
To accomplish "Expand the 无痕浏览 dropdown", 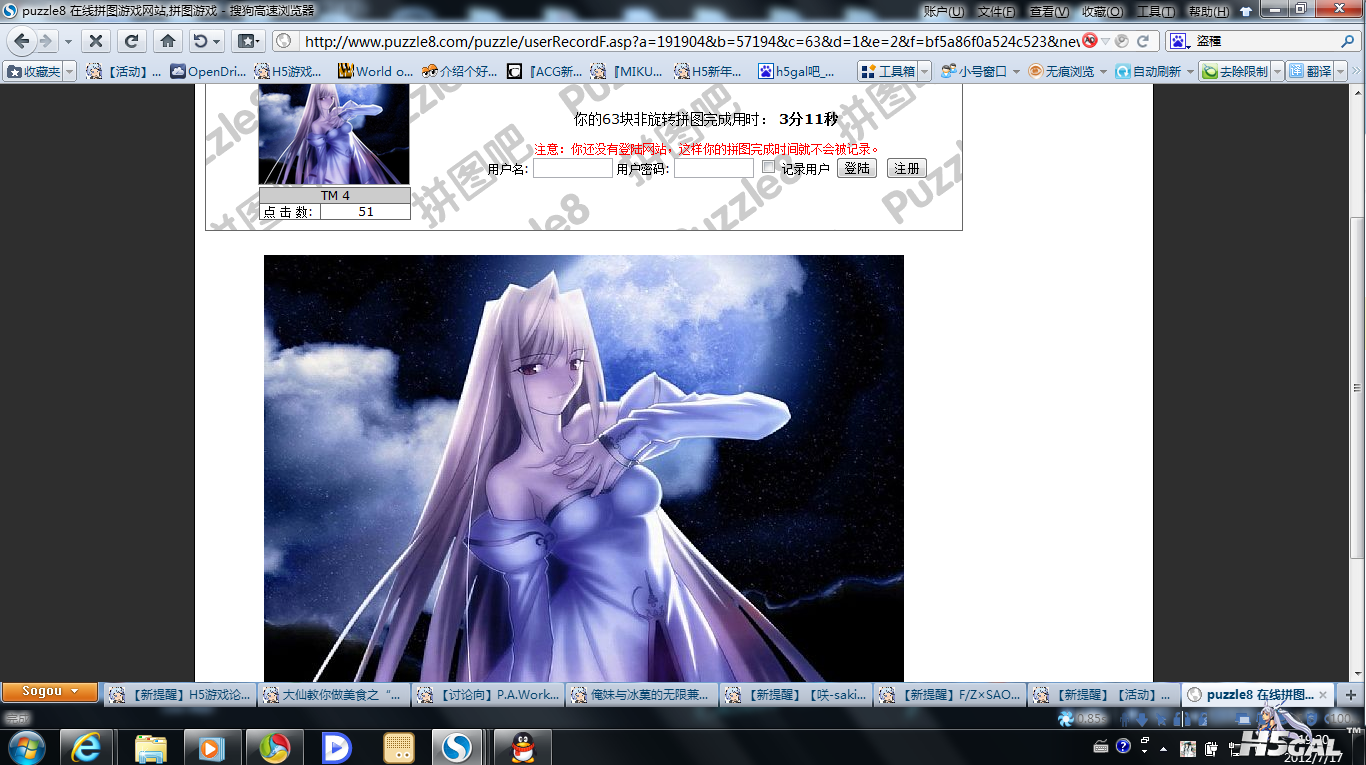I will click(x=1104, y=72).
